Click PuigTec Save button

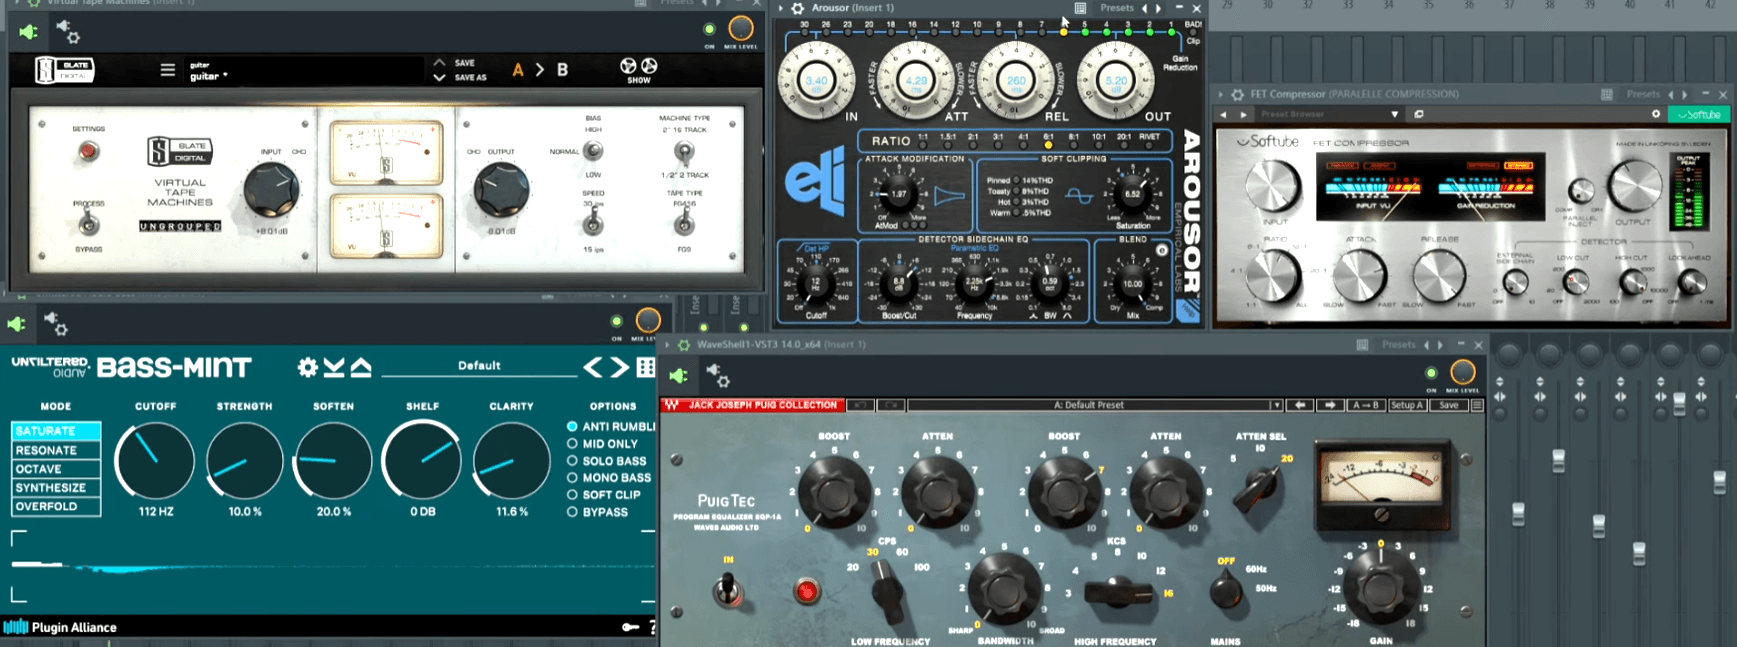(1449, 405)
